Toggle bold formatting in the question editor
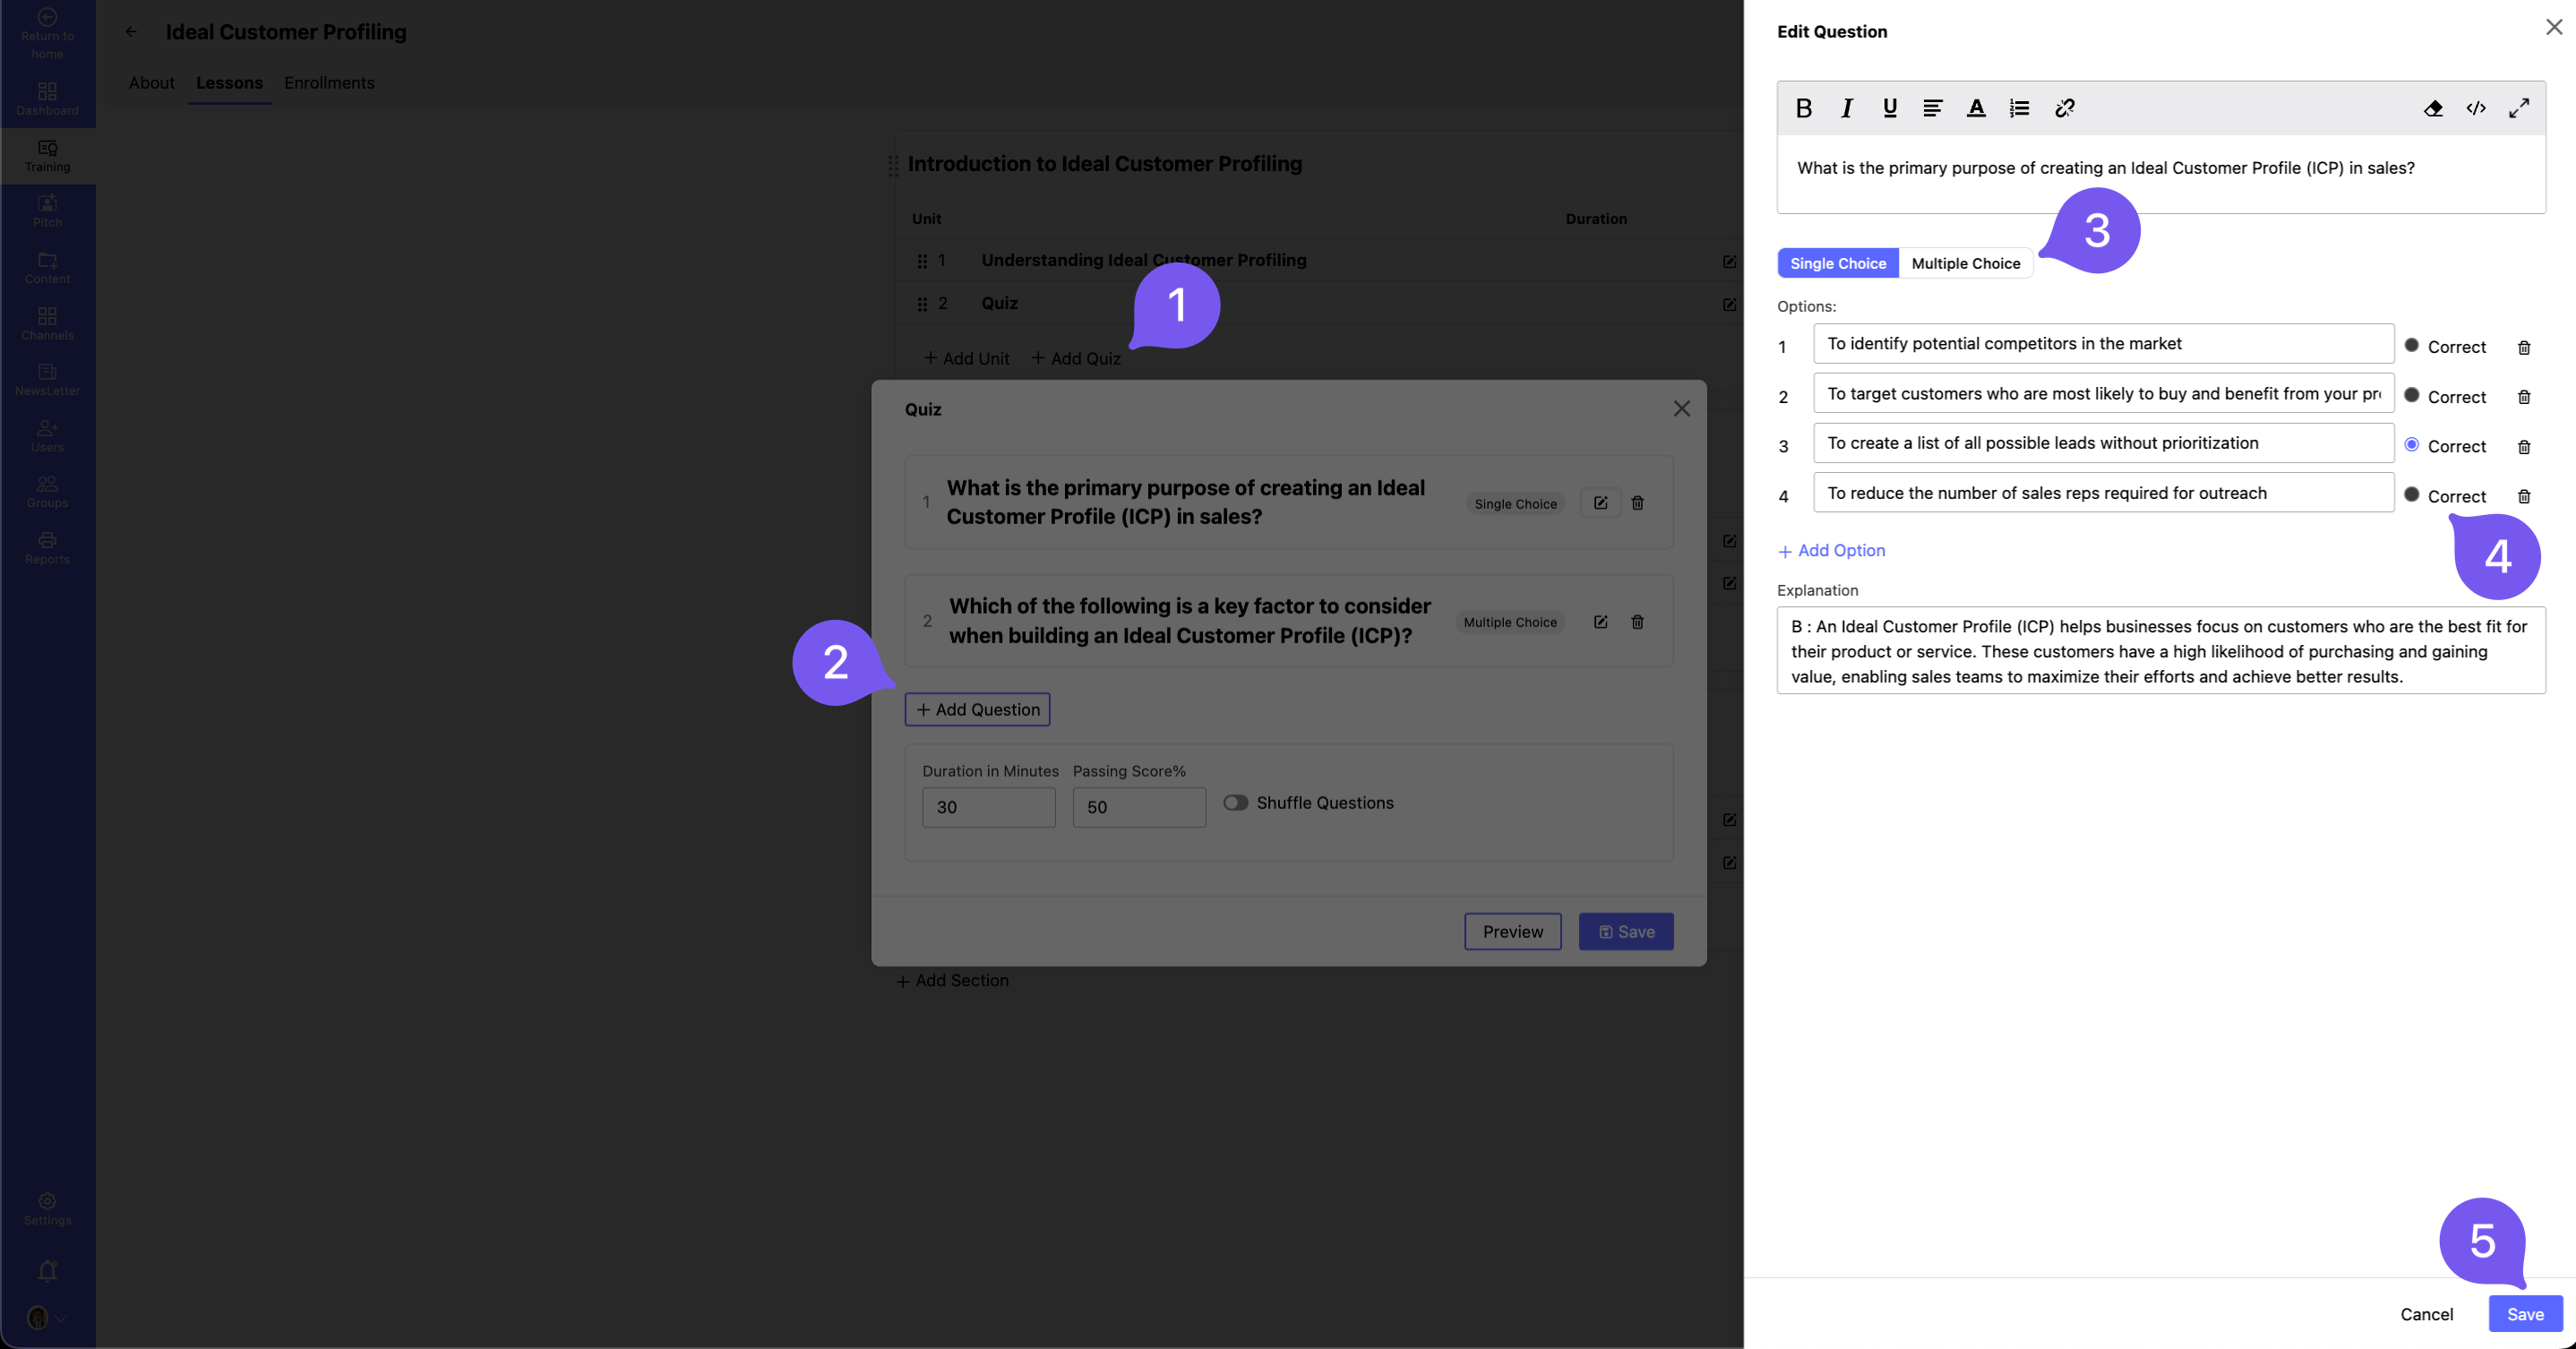This screenshot has height=1349, width=2576. pyautogui.click(x=1803, y=108)
